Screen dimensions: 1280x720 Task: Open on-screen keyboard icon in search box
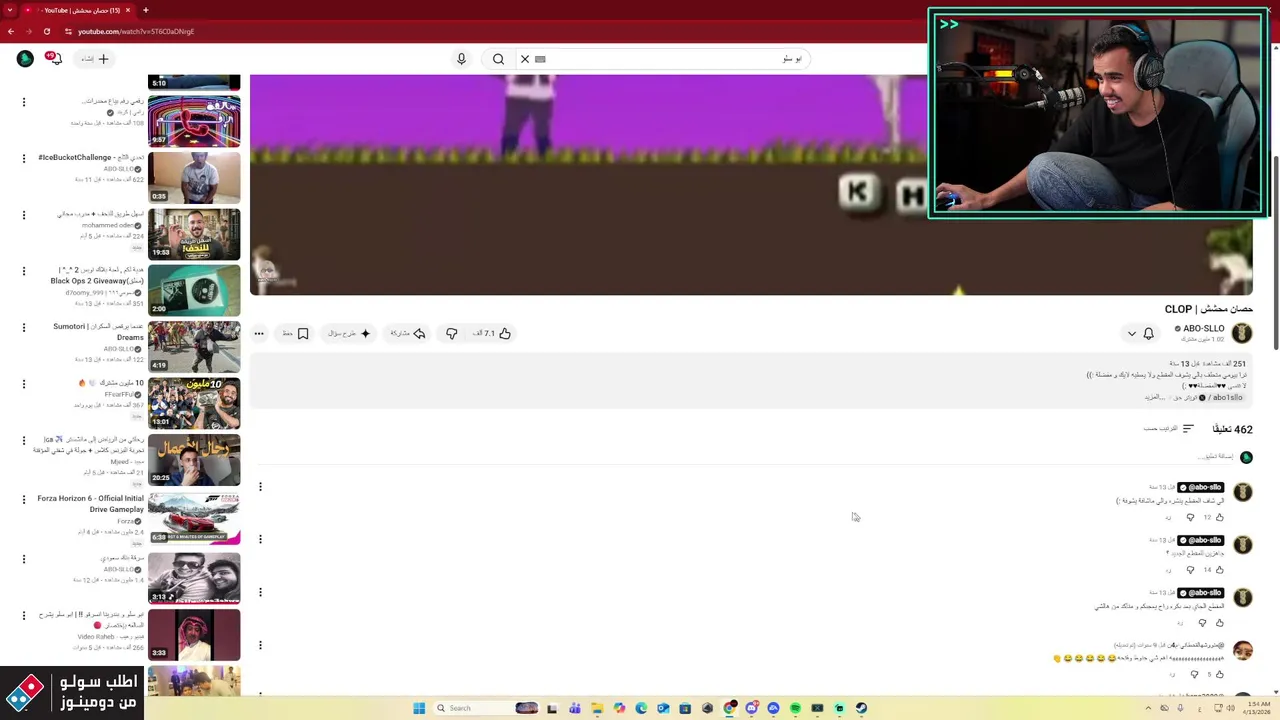point(540,59)
